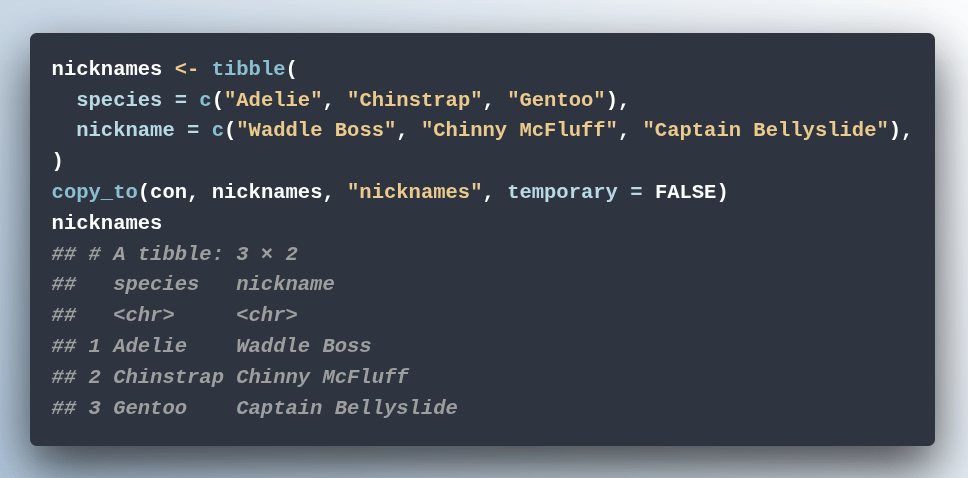
Task: Click the quoted "nicknames" table name string
Action: click(414, 192)
